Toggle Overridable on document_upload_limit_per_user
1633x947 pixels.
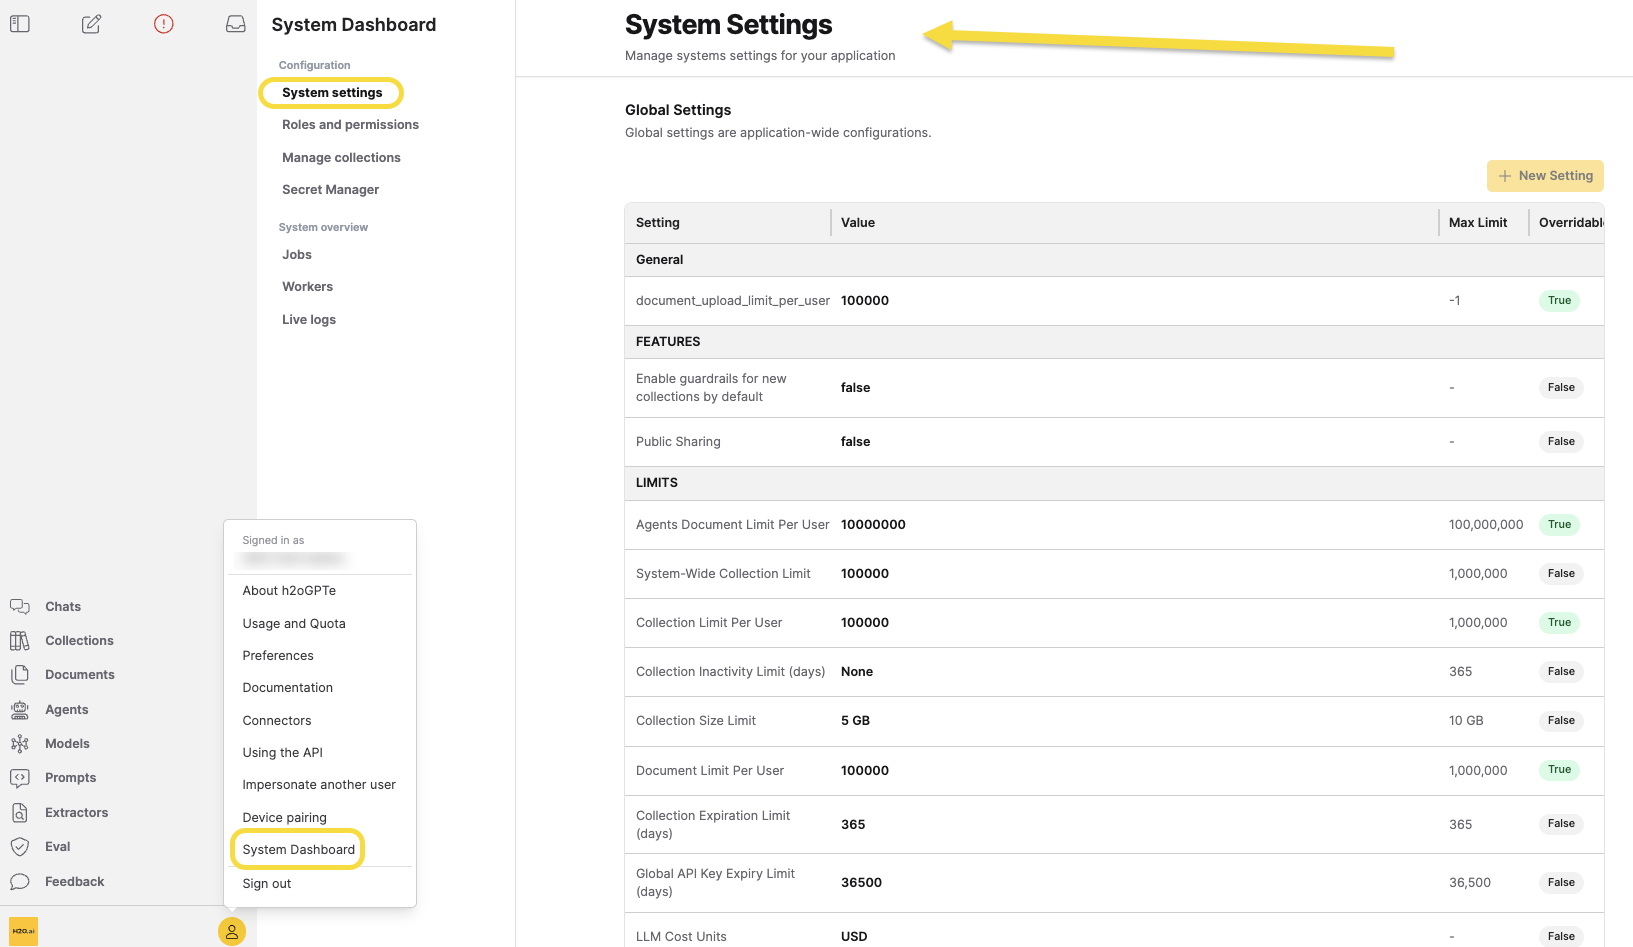(1558, 300)
